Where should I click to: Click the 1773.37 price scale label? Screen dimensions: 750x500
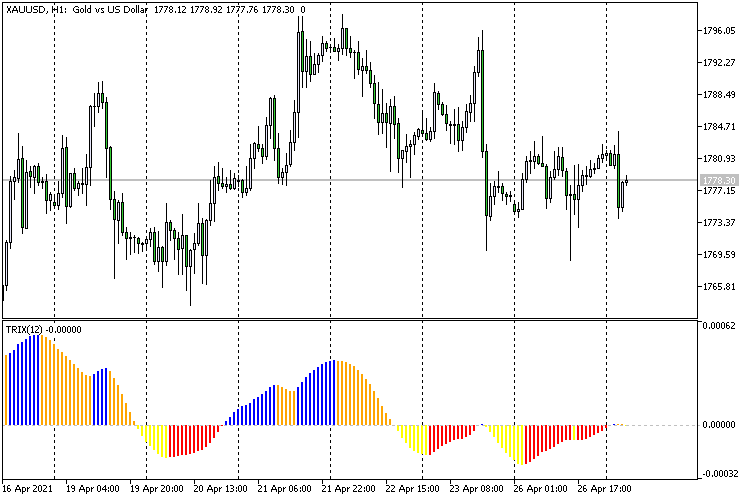[x=719, y=222]
